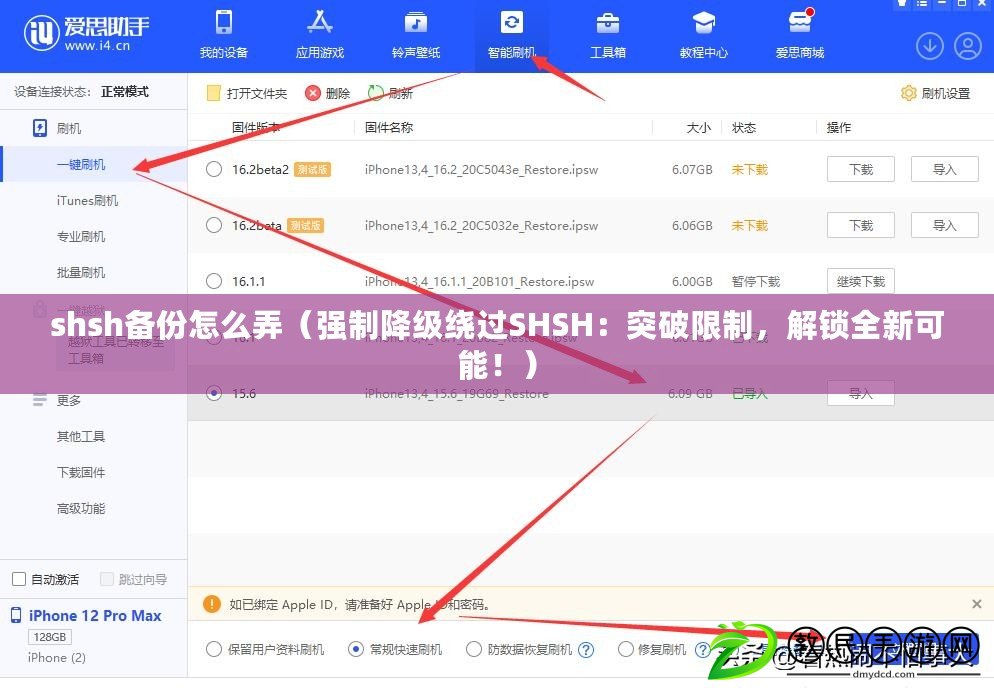This screenshot has height=688, width=994.
Task: Click 导入 for the 15.6 firmware
Action: click(x=861, y=393)
